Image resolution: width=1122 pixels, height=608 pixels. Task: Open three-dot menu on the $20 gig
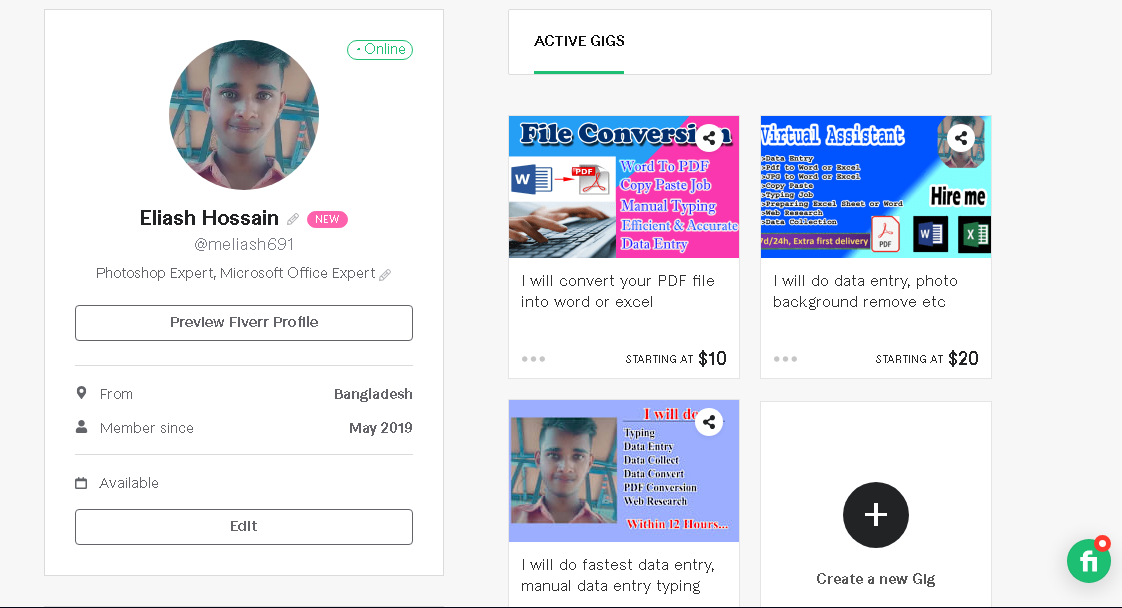click(x=785, y=358)
